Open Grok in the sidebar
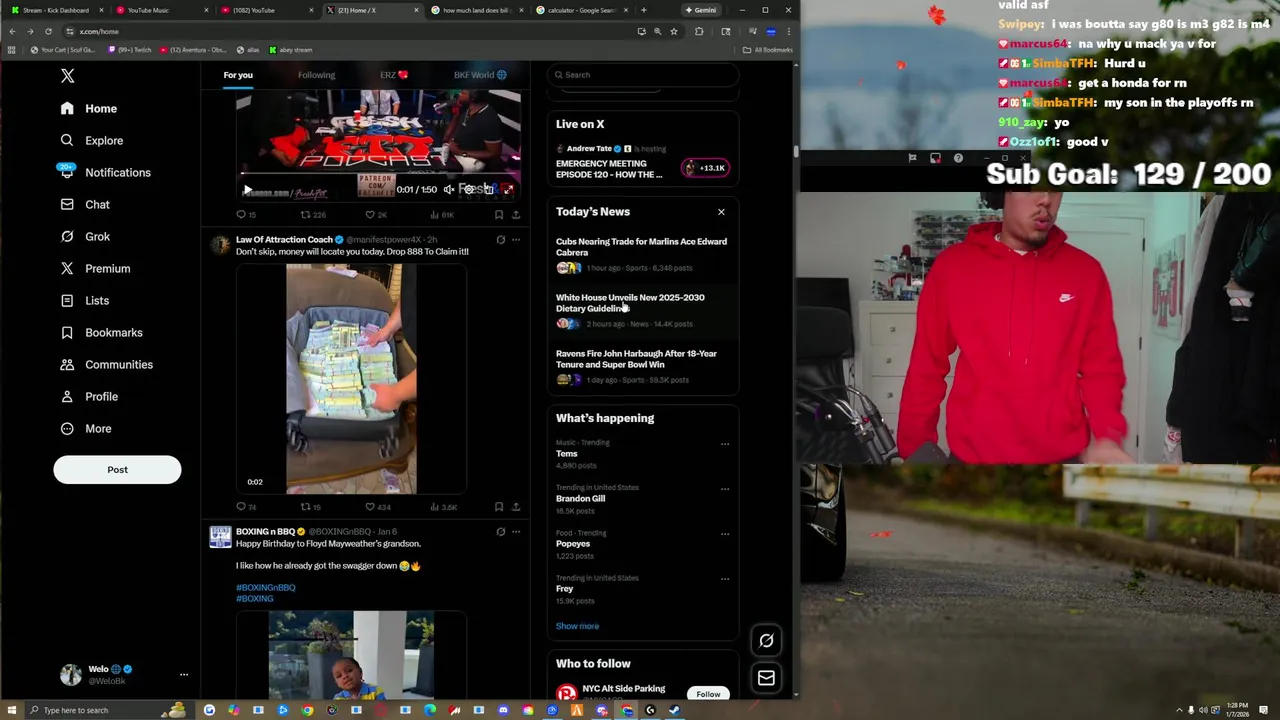1280x720 pixels. coord(84,236)
